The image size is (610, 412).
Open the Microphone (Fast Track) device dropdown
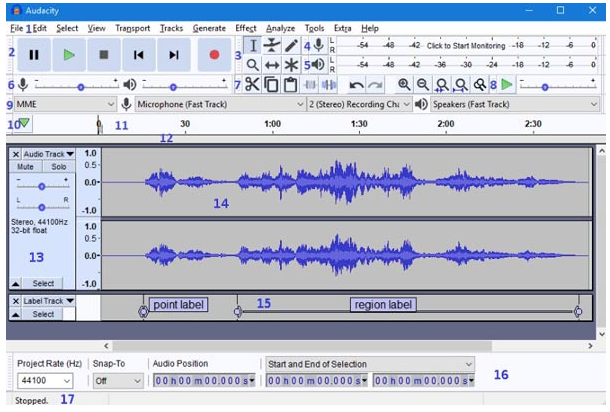220,104
